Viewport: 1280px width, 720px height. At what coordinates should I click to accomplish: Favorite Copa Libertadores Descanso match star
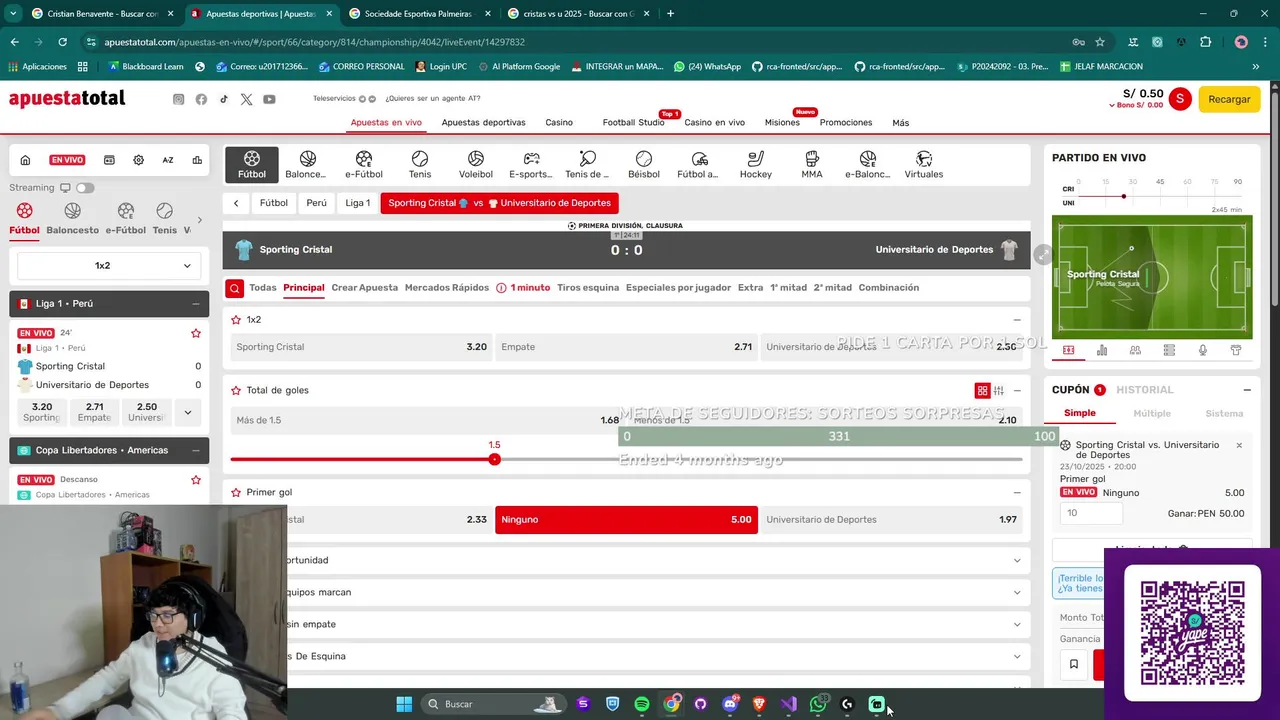(x=196, y=480)
